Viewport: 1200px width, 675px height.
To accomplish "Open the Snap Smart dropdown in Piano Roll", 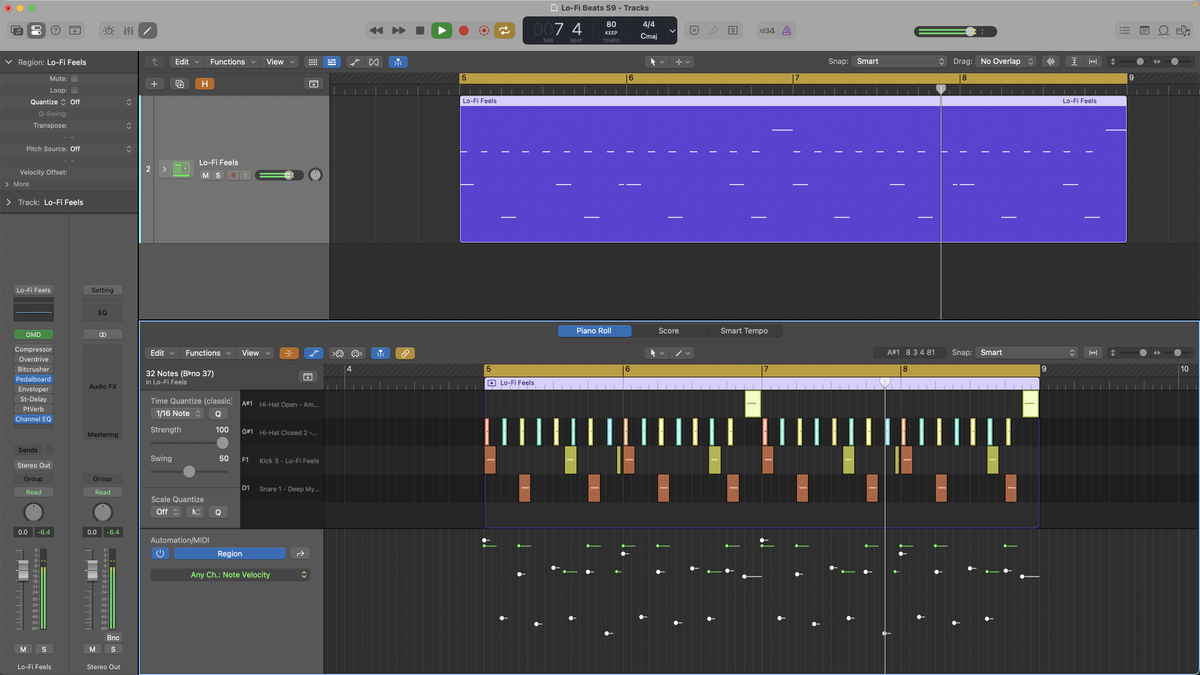I will [x=1025, y=352].
